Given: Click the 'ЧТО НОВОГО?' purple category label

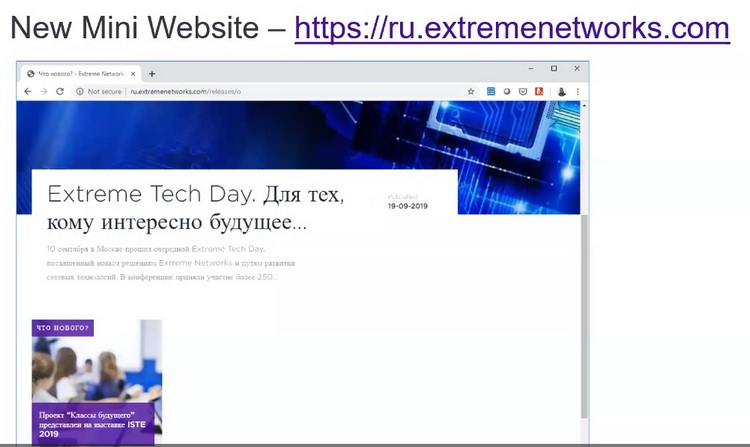Looking at the screenshot, I should pyautogui.click(x=63, y=328).
